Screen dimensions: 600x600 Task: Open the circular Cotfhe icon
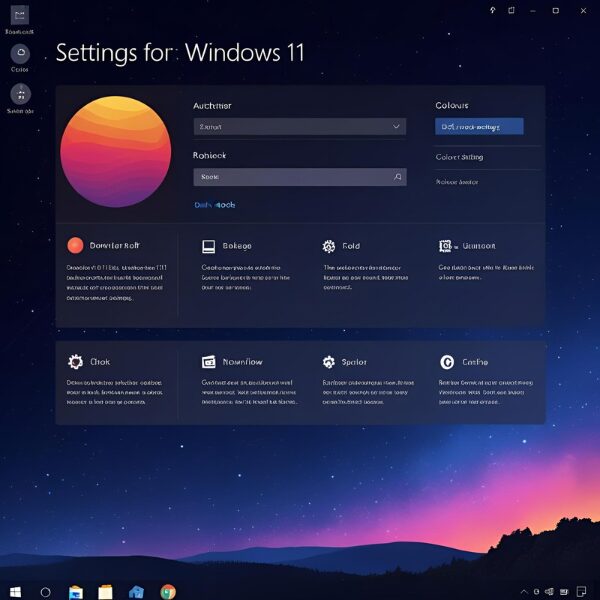447,362
